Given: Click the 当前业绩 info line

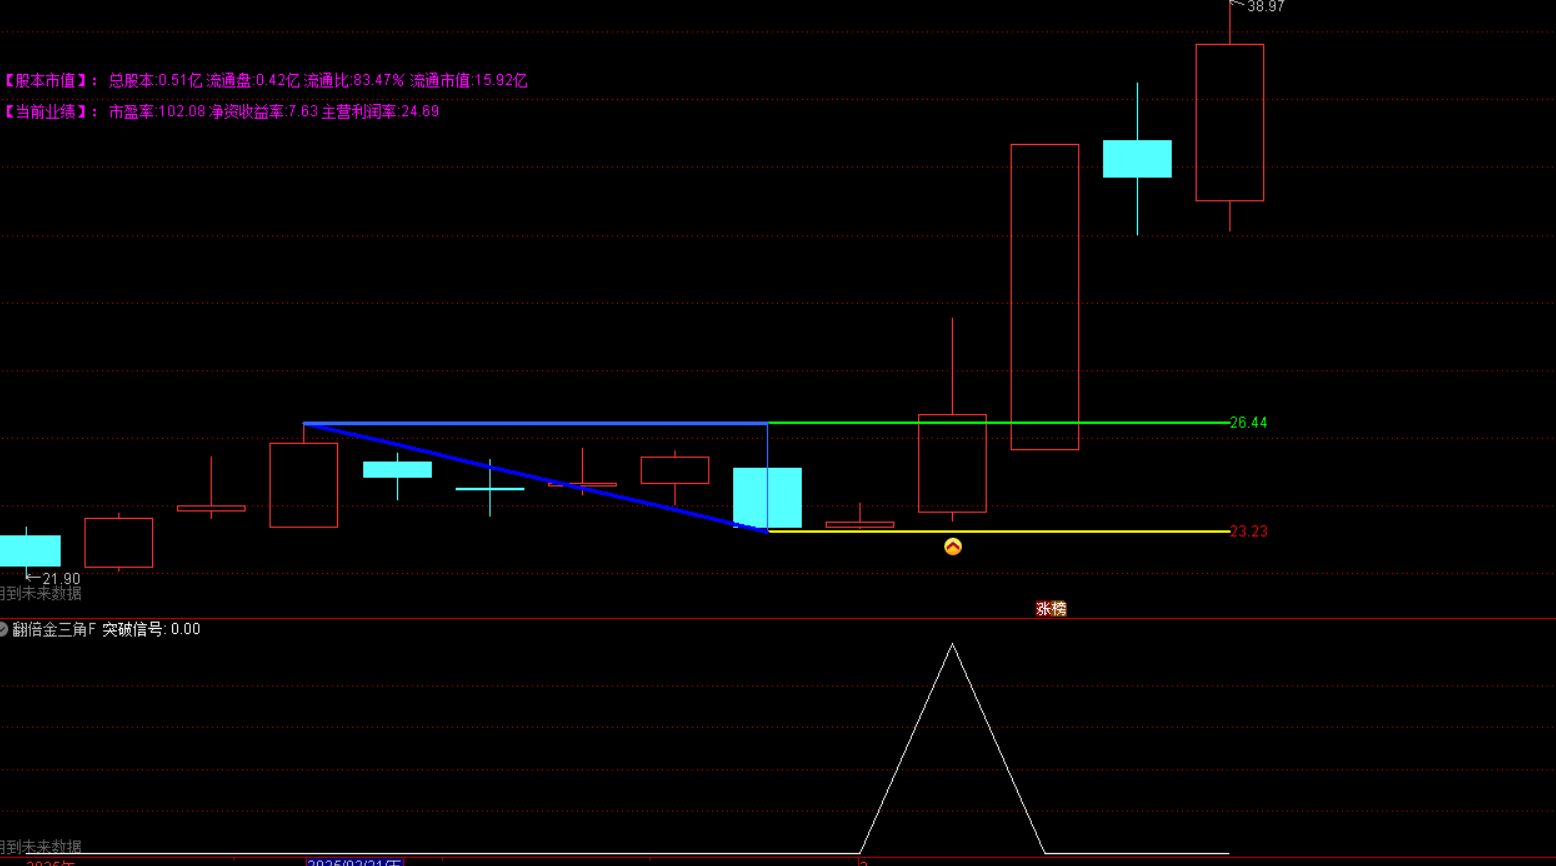Looking at the screenshot, I should coord(222,112).
